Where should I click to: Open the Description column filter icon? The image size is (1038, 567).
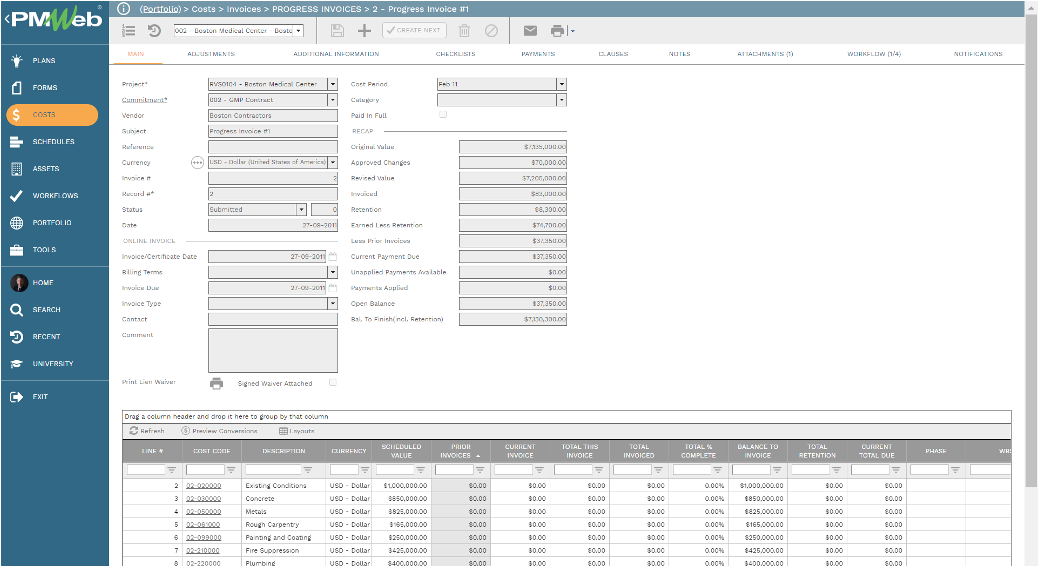[308, 470]
